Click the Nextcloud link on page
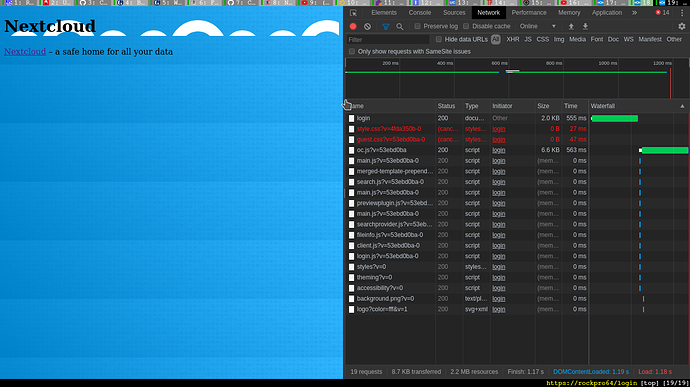 click(x=25, y=52)
